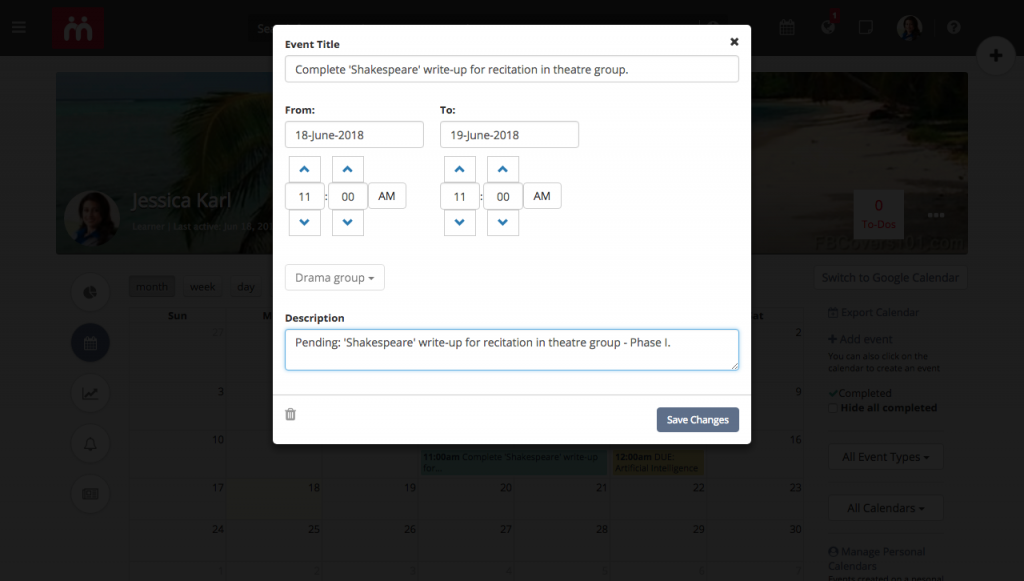
Task: Open the ID card sidebar icon
Action: click(x=90, y=494)
